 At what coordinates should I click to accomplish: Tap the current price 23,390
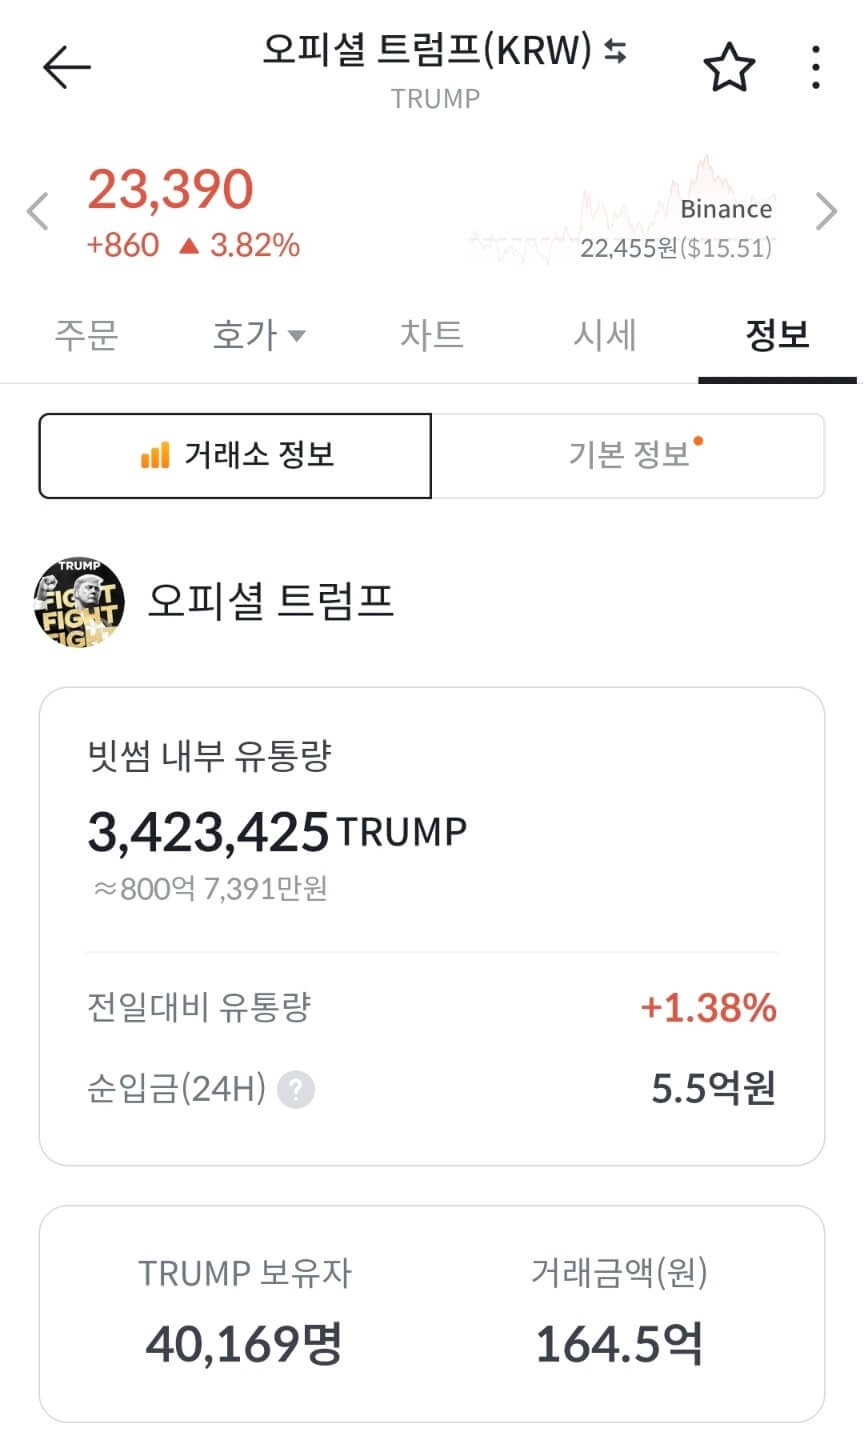(171, 189)
